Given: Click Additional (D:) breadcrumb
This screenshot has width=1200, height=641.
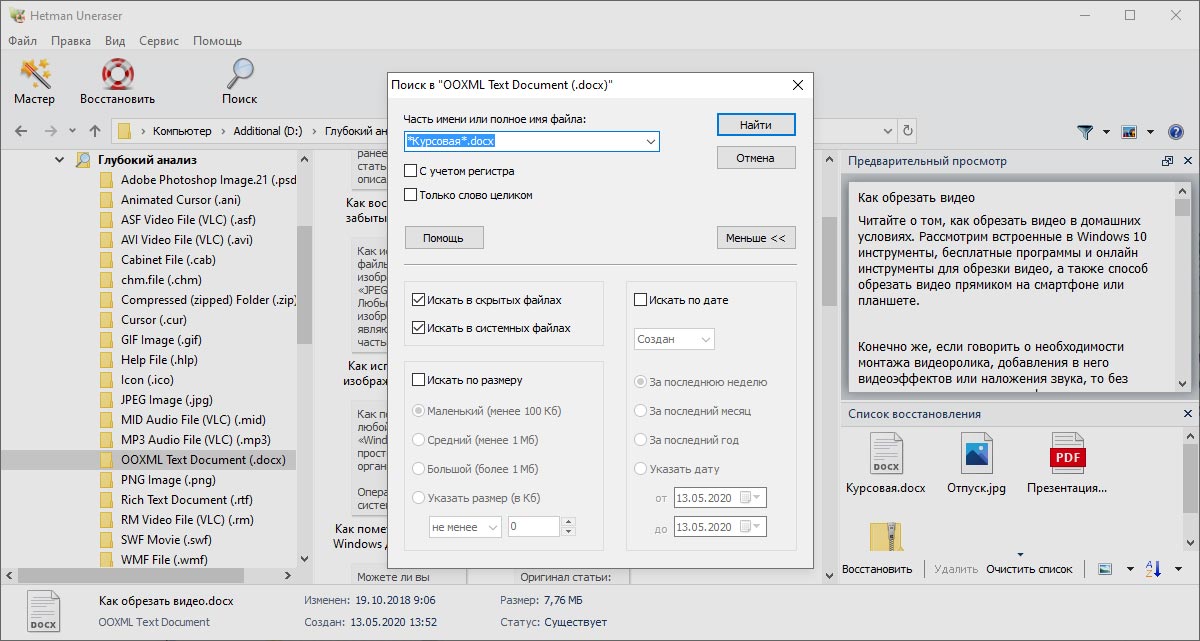Looking at the screenshot, I should (268, 131).
